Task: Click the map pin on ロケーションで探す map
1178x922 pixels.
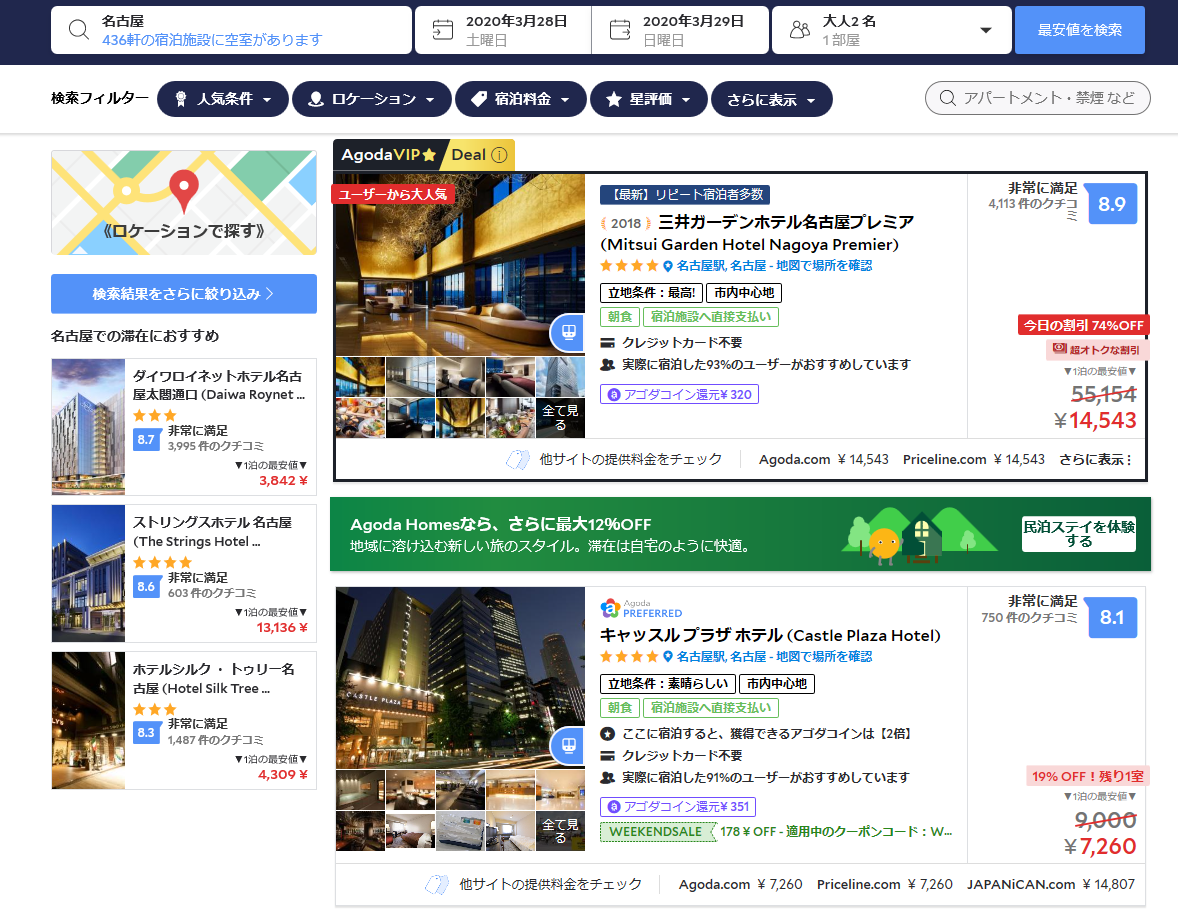Action: [x=184, y=191]
